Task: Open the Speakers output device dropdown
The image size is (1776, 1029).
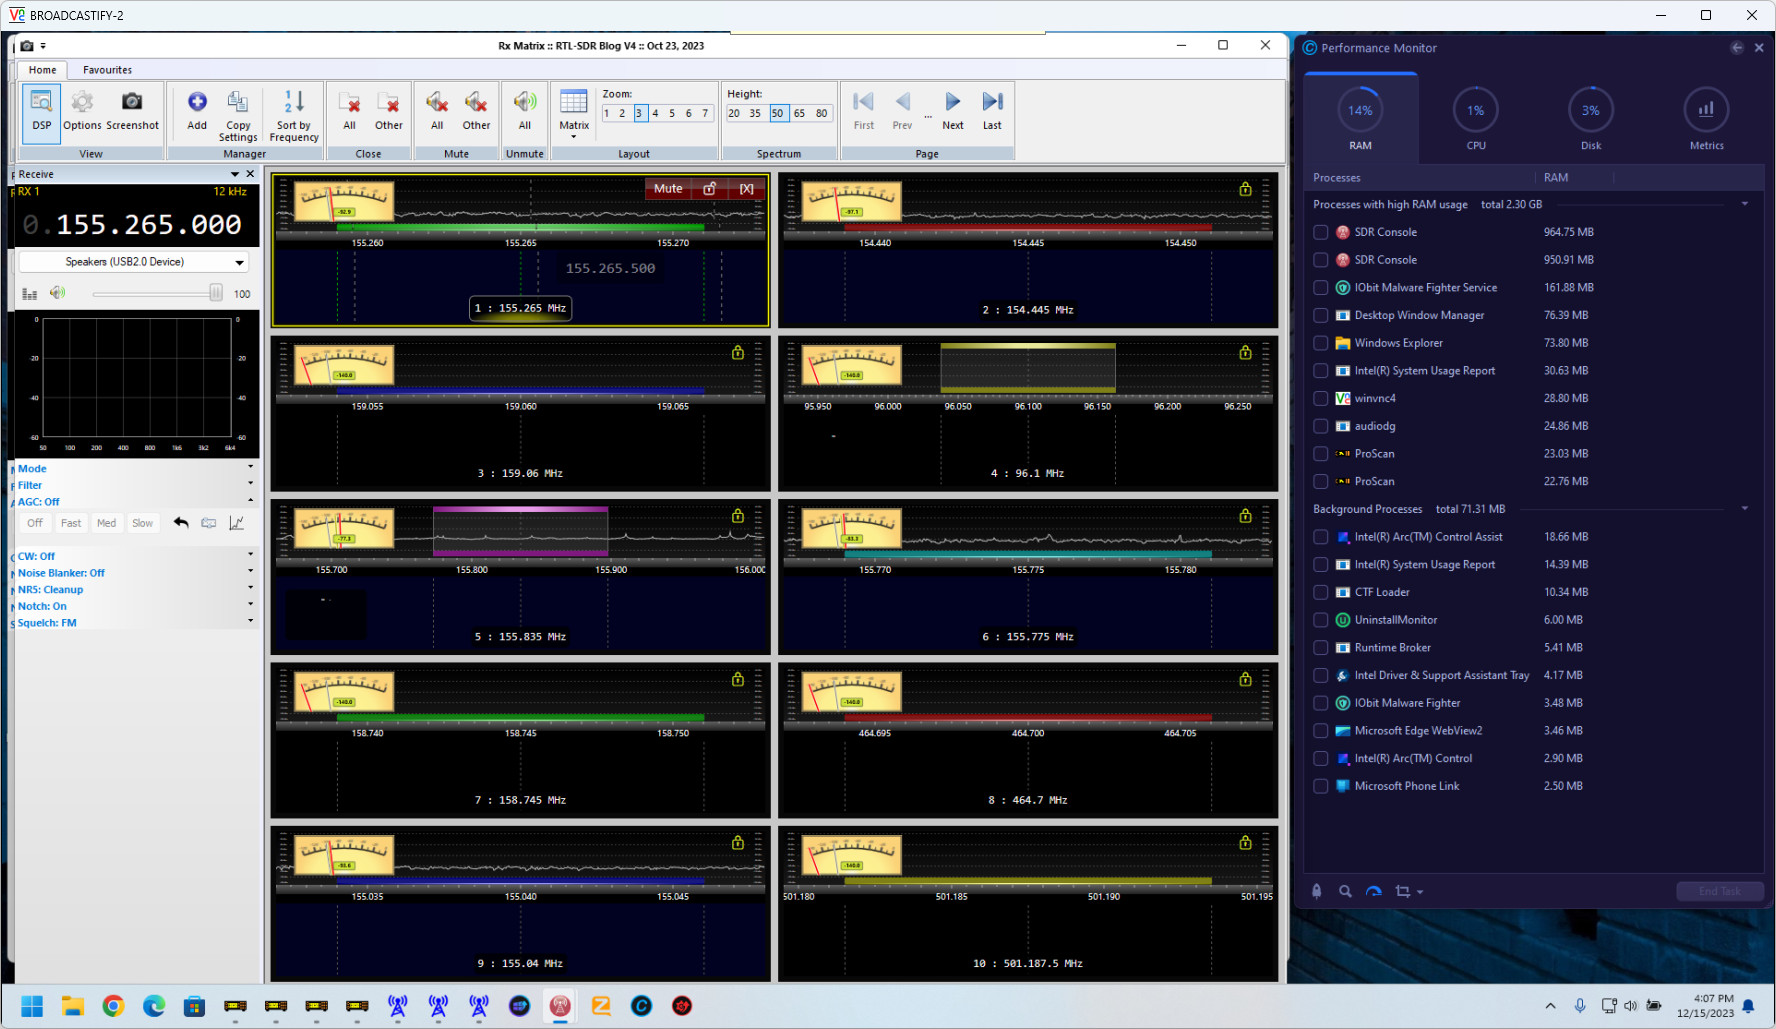Action: point(133,262)
